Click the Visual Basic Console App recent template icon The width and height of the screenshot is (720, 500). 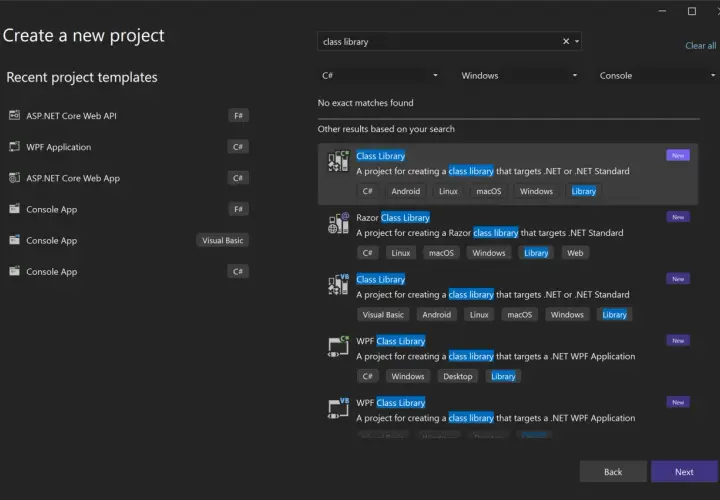[x=15, y=240]
